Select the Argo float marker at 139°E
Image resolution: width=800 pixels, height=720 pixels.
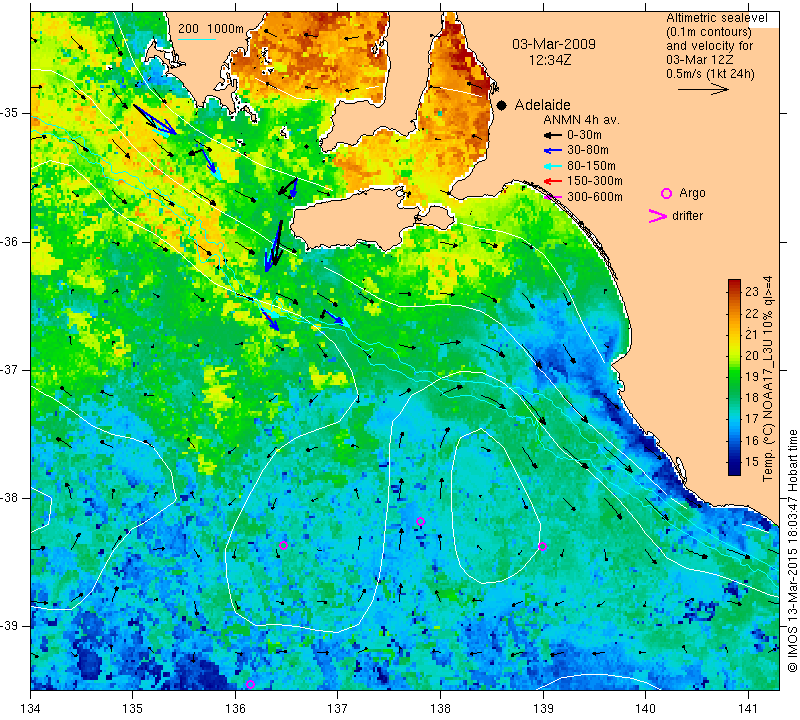542,547
